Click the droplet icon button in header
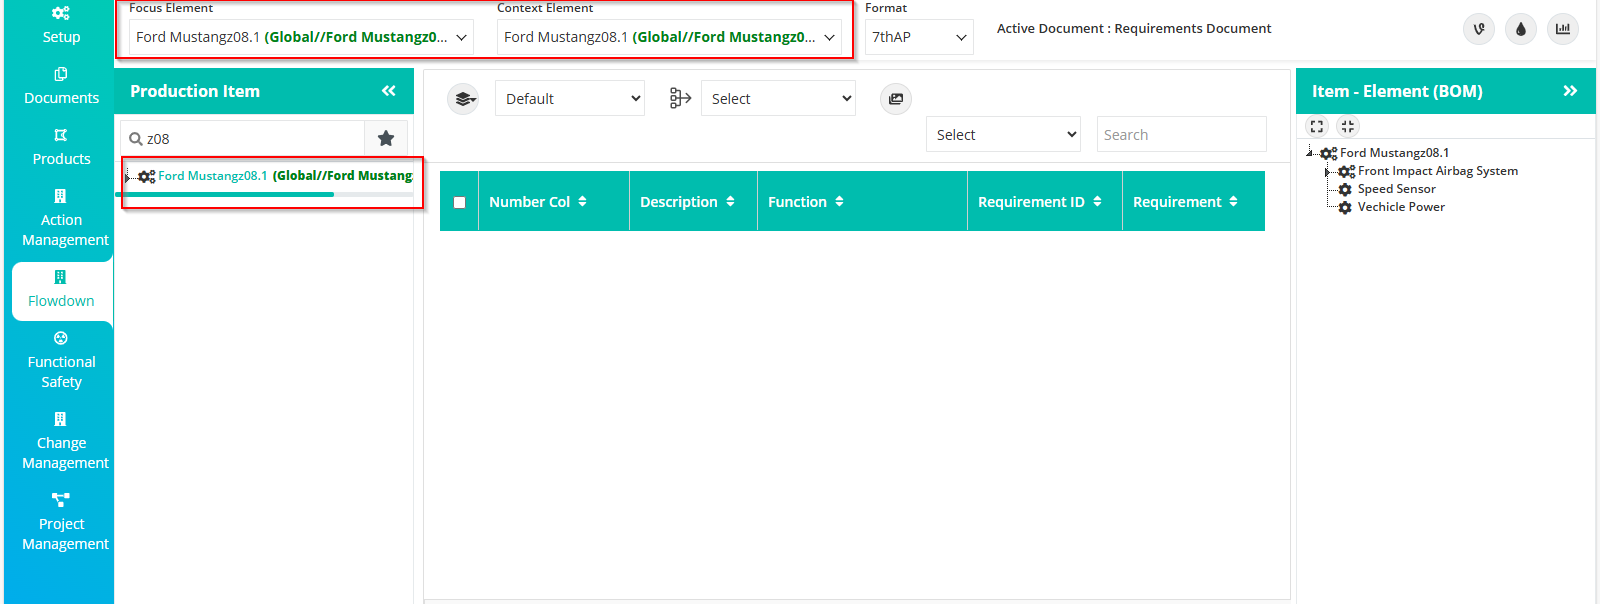The height and width of the screenshot is (604, 1600). click(x=1521, y=29)
